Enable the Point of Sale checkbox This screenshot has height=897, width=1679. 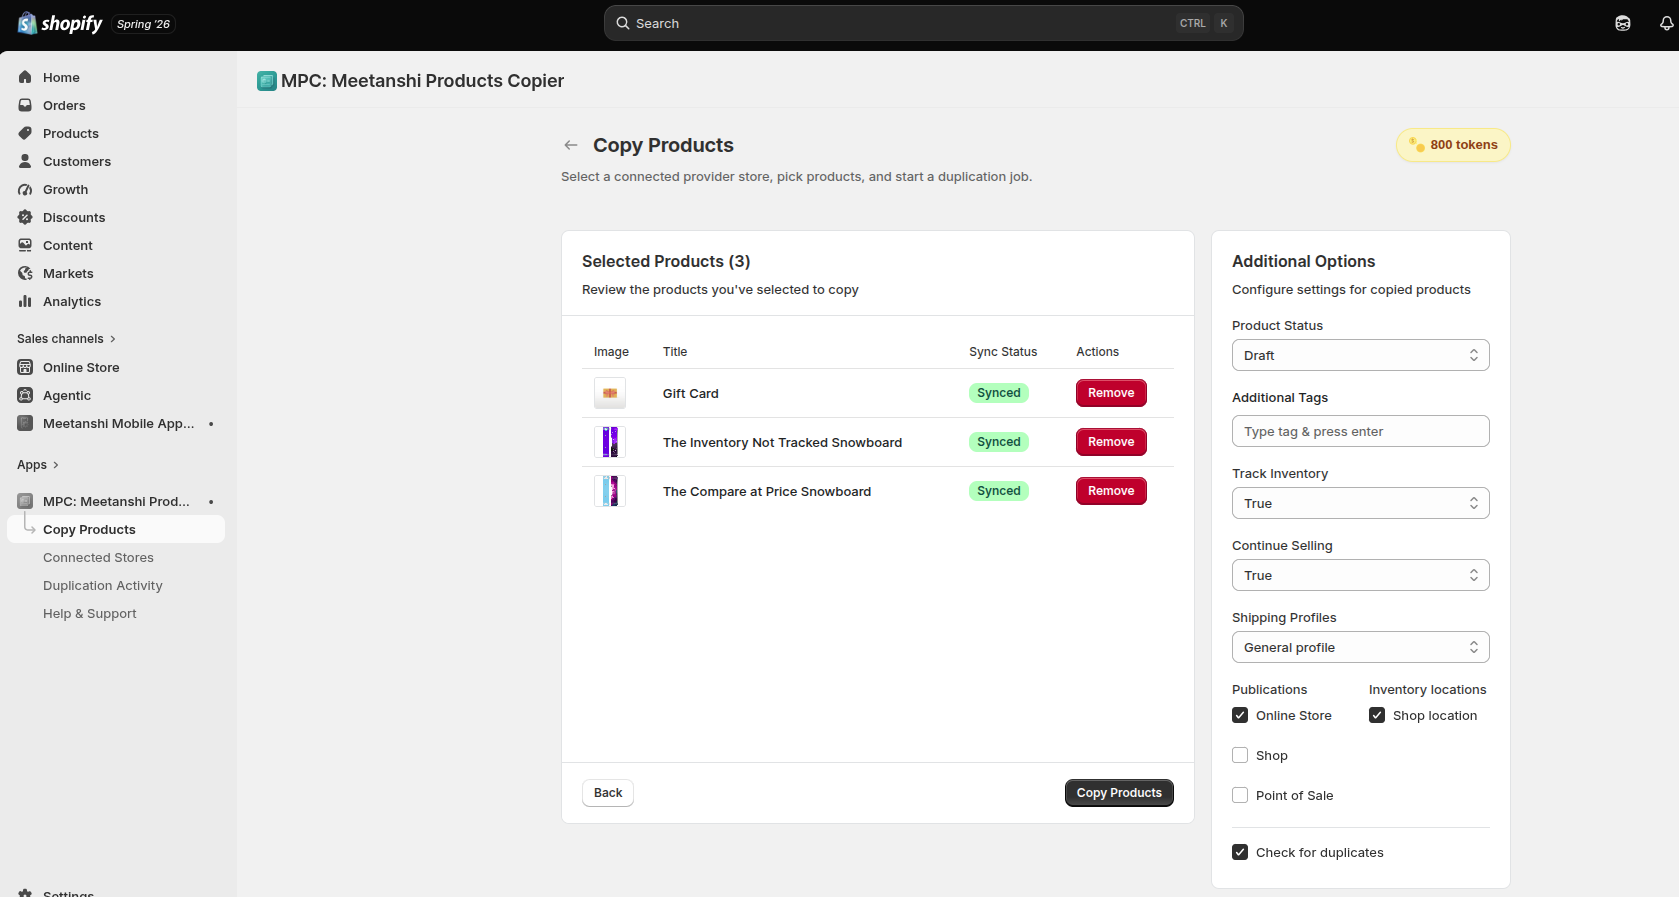1240,795
